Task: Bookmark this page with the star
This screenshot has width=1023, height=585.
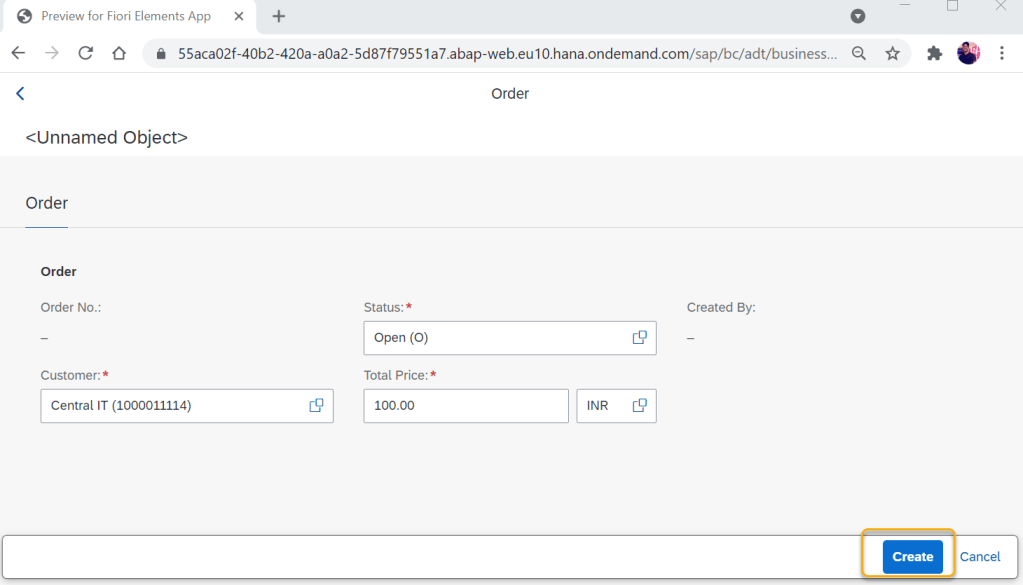Action: pos(893,53)
